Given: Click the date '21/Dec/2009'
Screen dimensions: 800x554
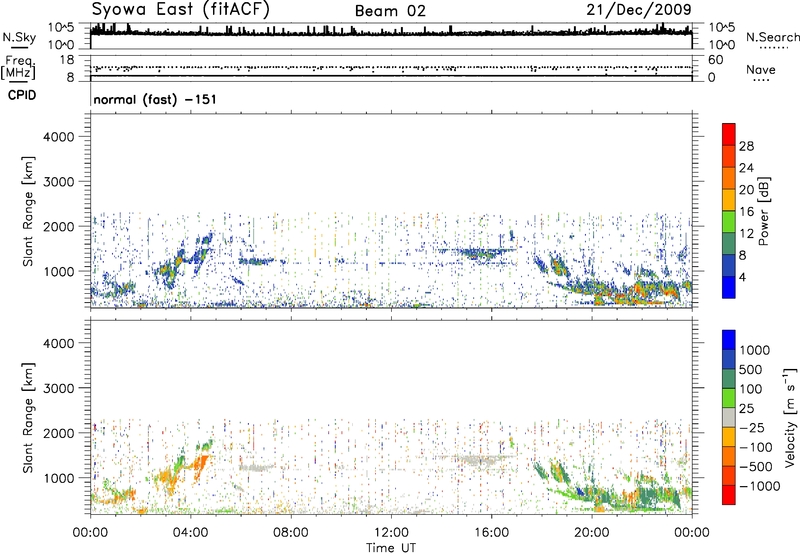Looking at the screenshot, I should [639, 10].
